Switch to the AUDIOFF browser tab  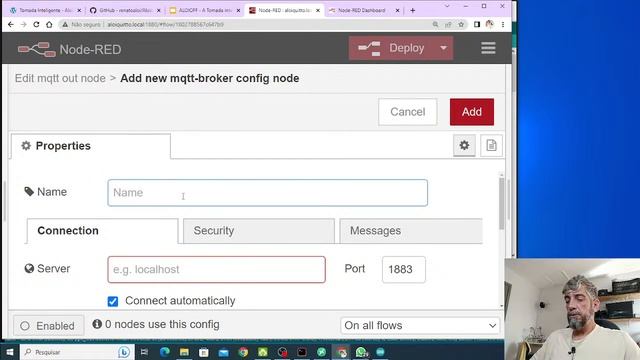[205, 10]
